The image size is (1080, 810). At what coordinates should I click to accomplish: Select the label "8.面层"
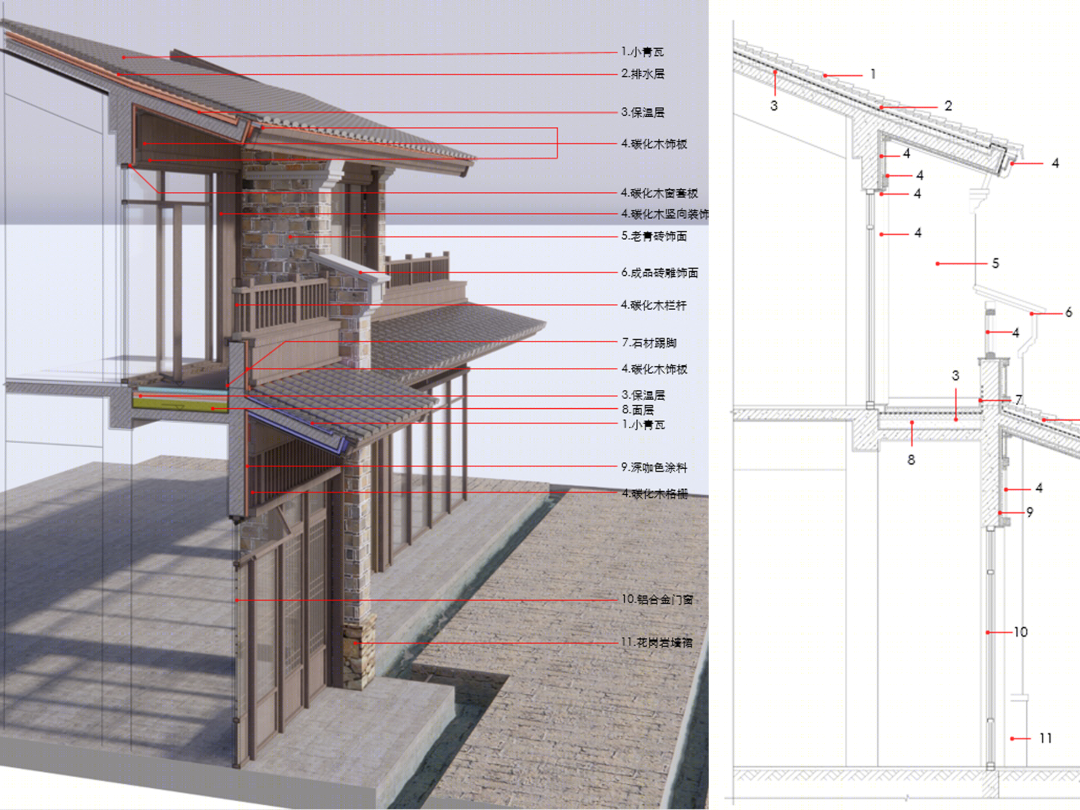(x=638, y=409)
